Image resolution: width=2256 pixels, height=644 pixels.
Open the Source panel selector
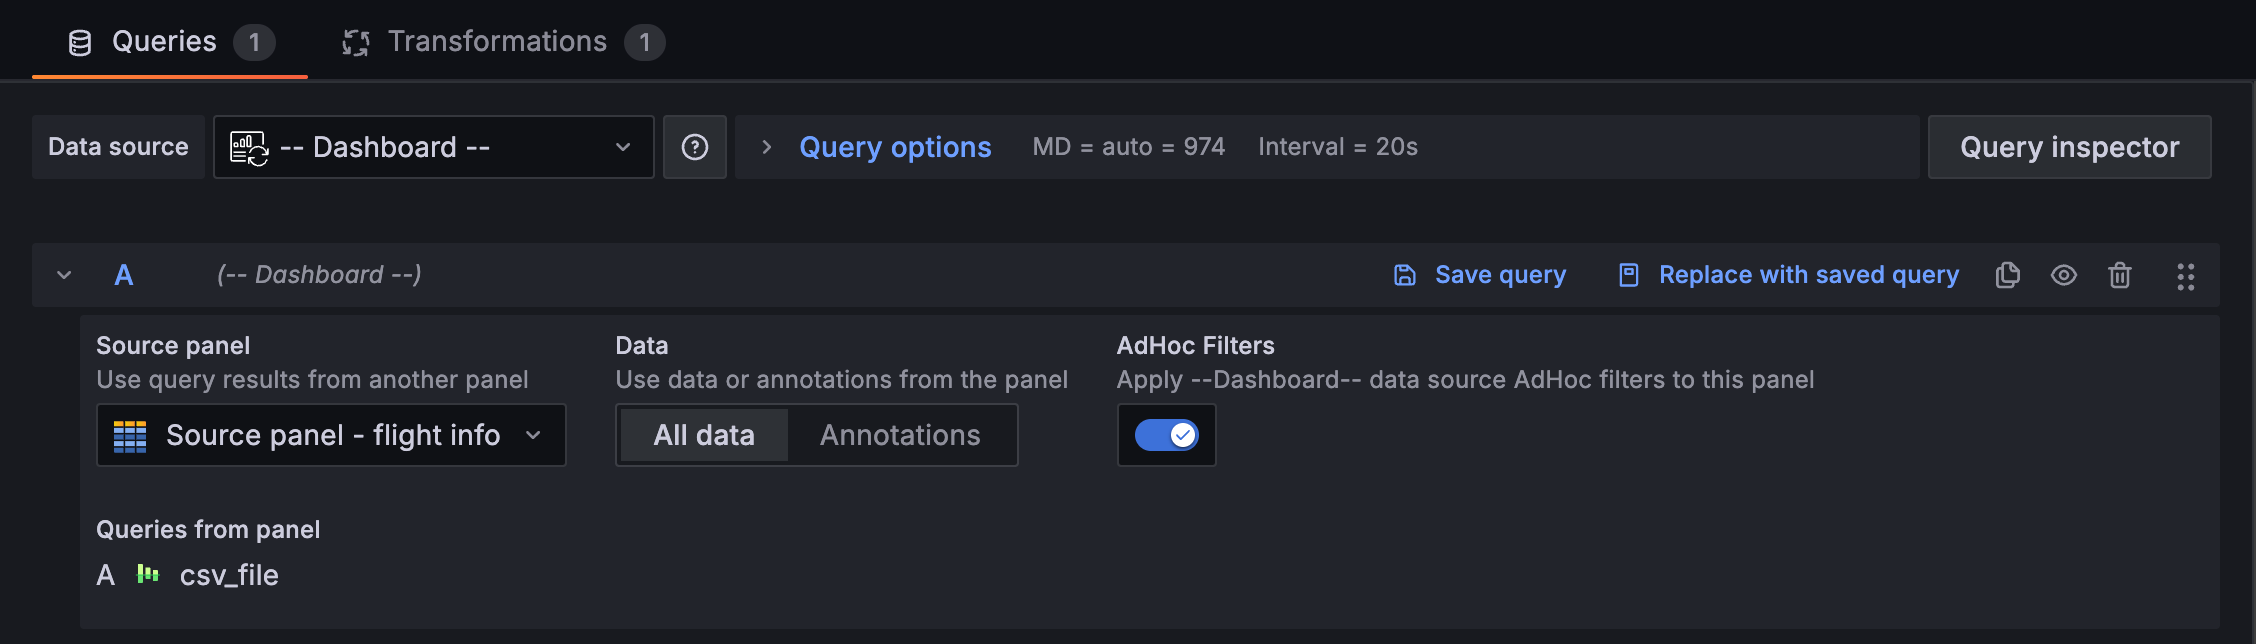(x=330, y=435)
